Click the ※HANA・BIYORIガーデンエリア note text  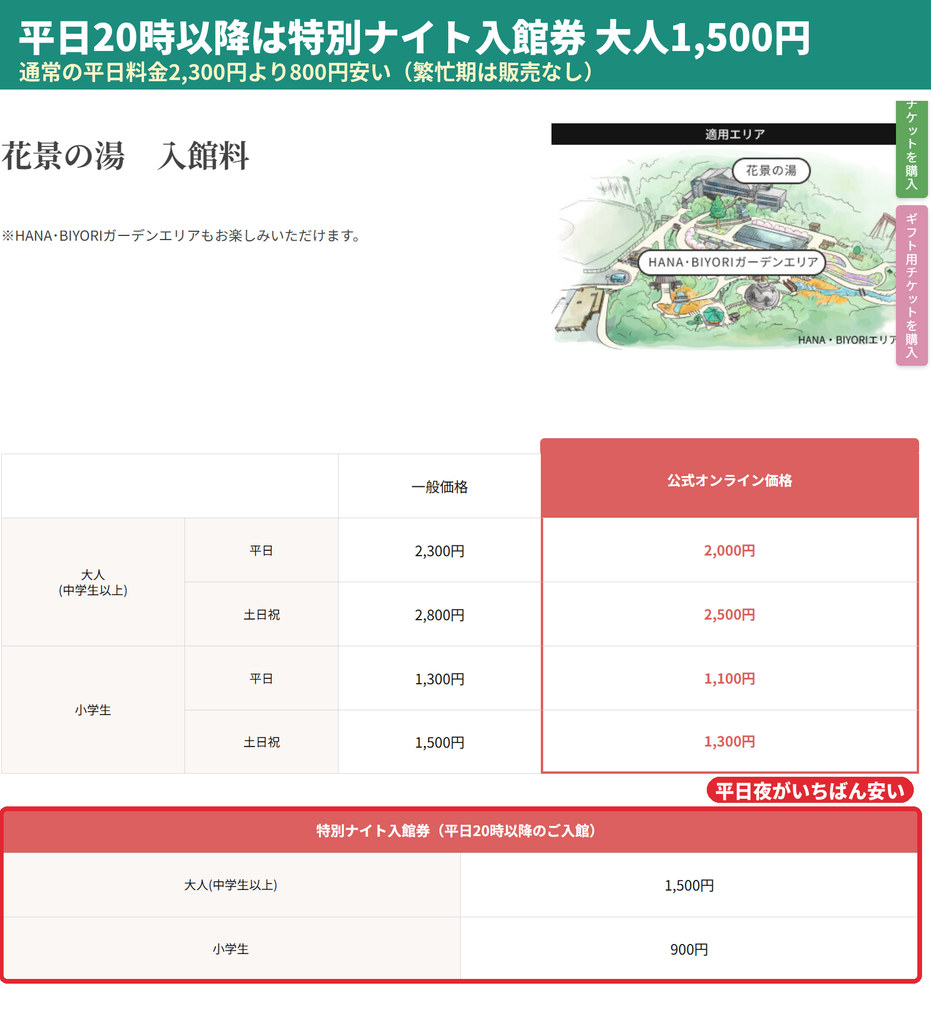coord(182,235)
